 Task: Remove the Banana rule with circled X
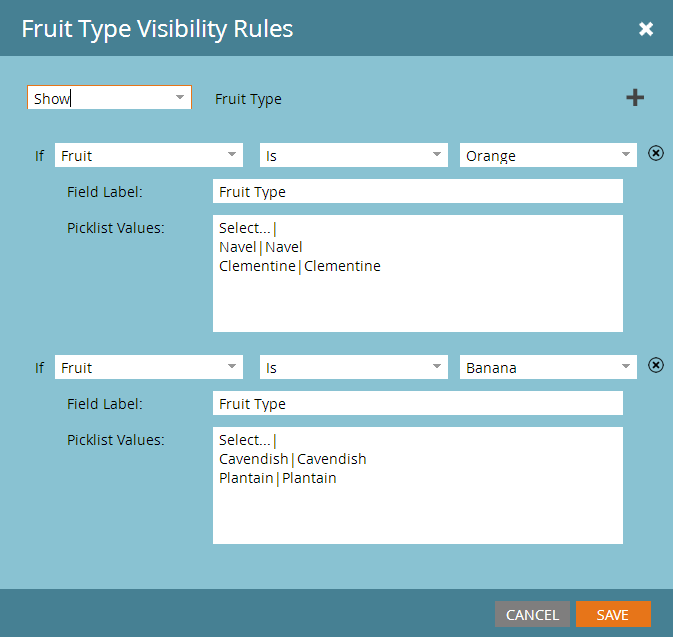pyautogui.click(x=656, y=365)
